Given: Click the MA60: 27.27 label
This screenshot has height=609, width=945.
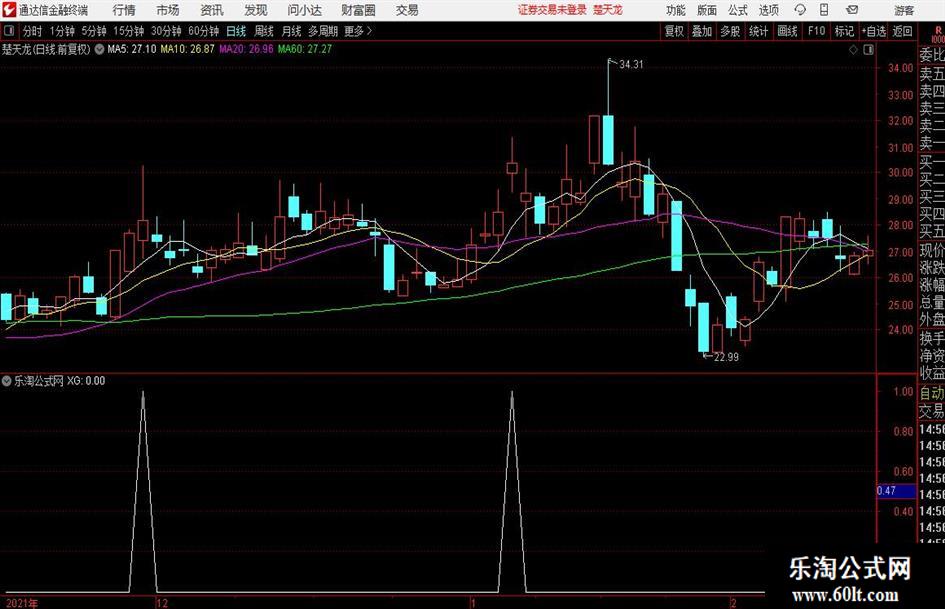Looking at the screenshot, I should pos(305,49).
